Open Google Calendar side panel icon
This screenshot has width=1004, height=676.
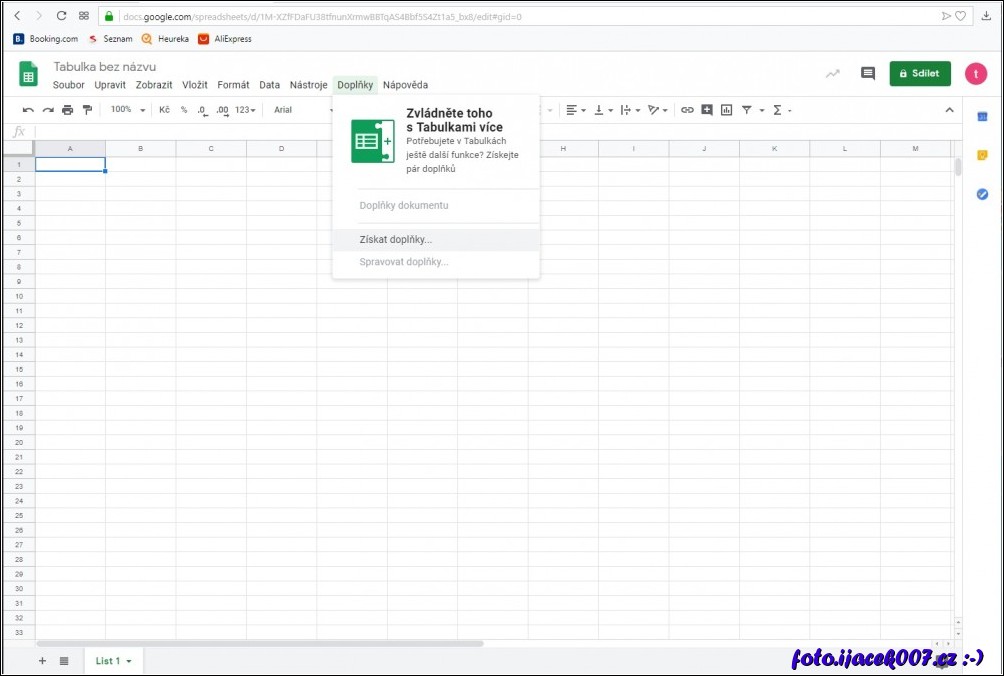click(x=982, y=117)
